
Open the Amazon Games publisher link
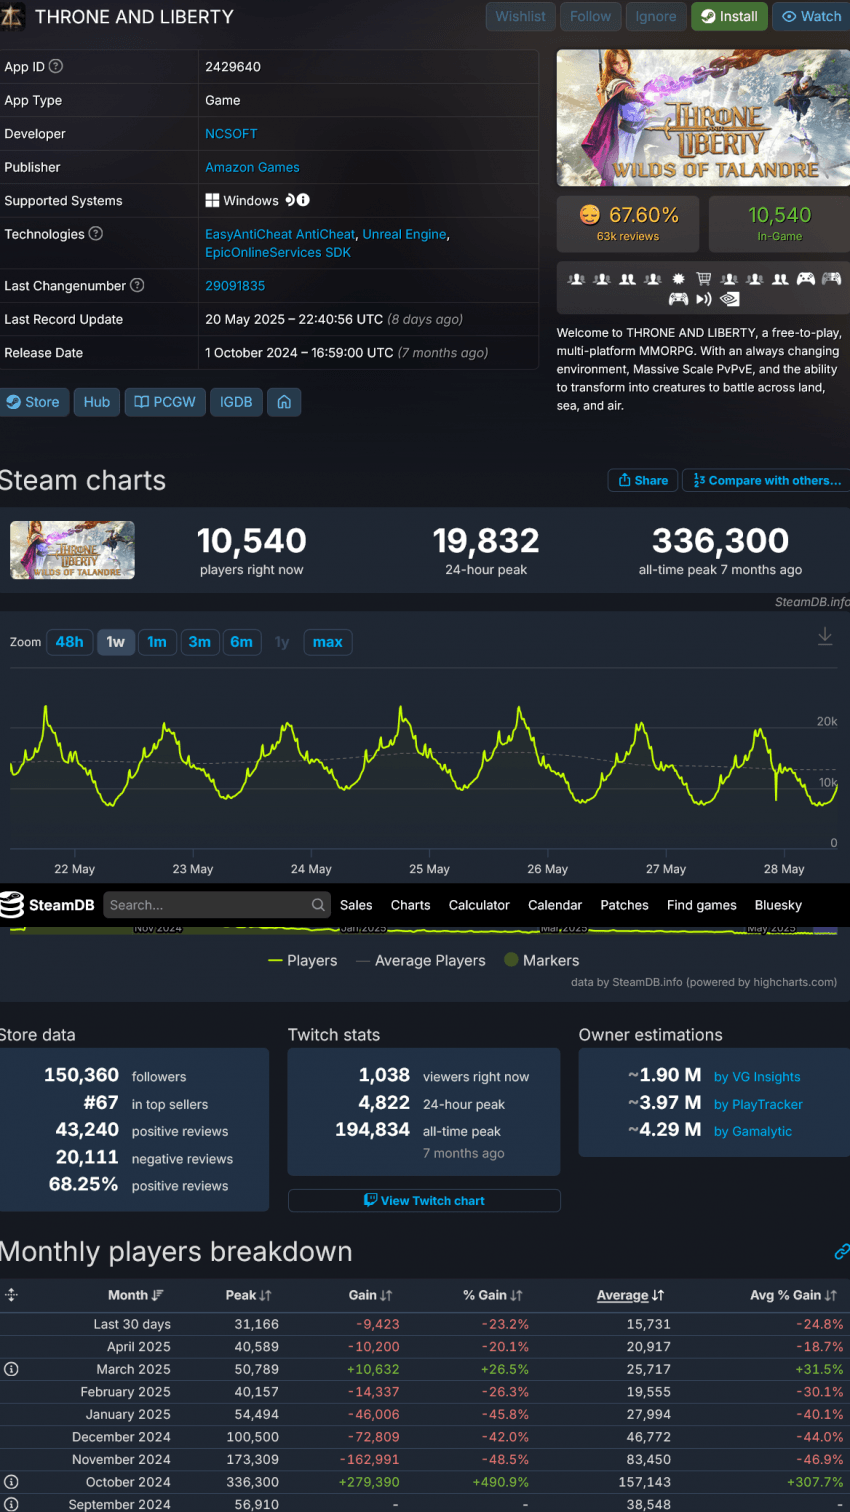tap(252, 167)
